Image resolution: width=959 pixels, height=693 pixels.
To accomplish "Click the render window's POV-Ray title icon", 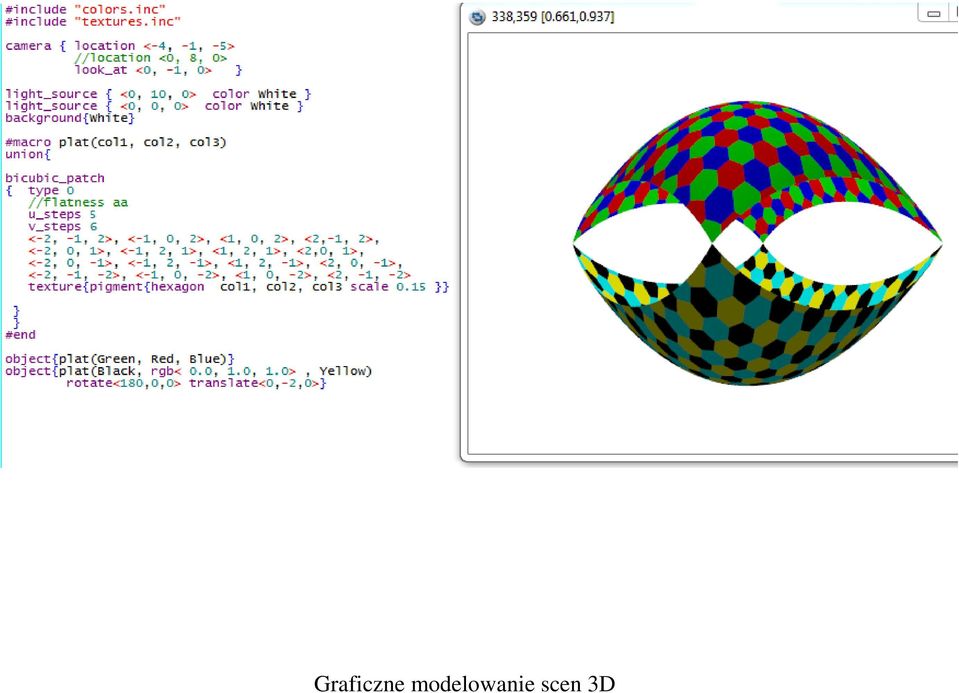I will pos(476,17).
